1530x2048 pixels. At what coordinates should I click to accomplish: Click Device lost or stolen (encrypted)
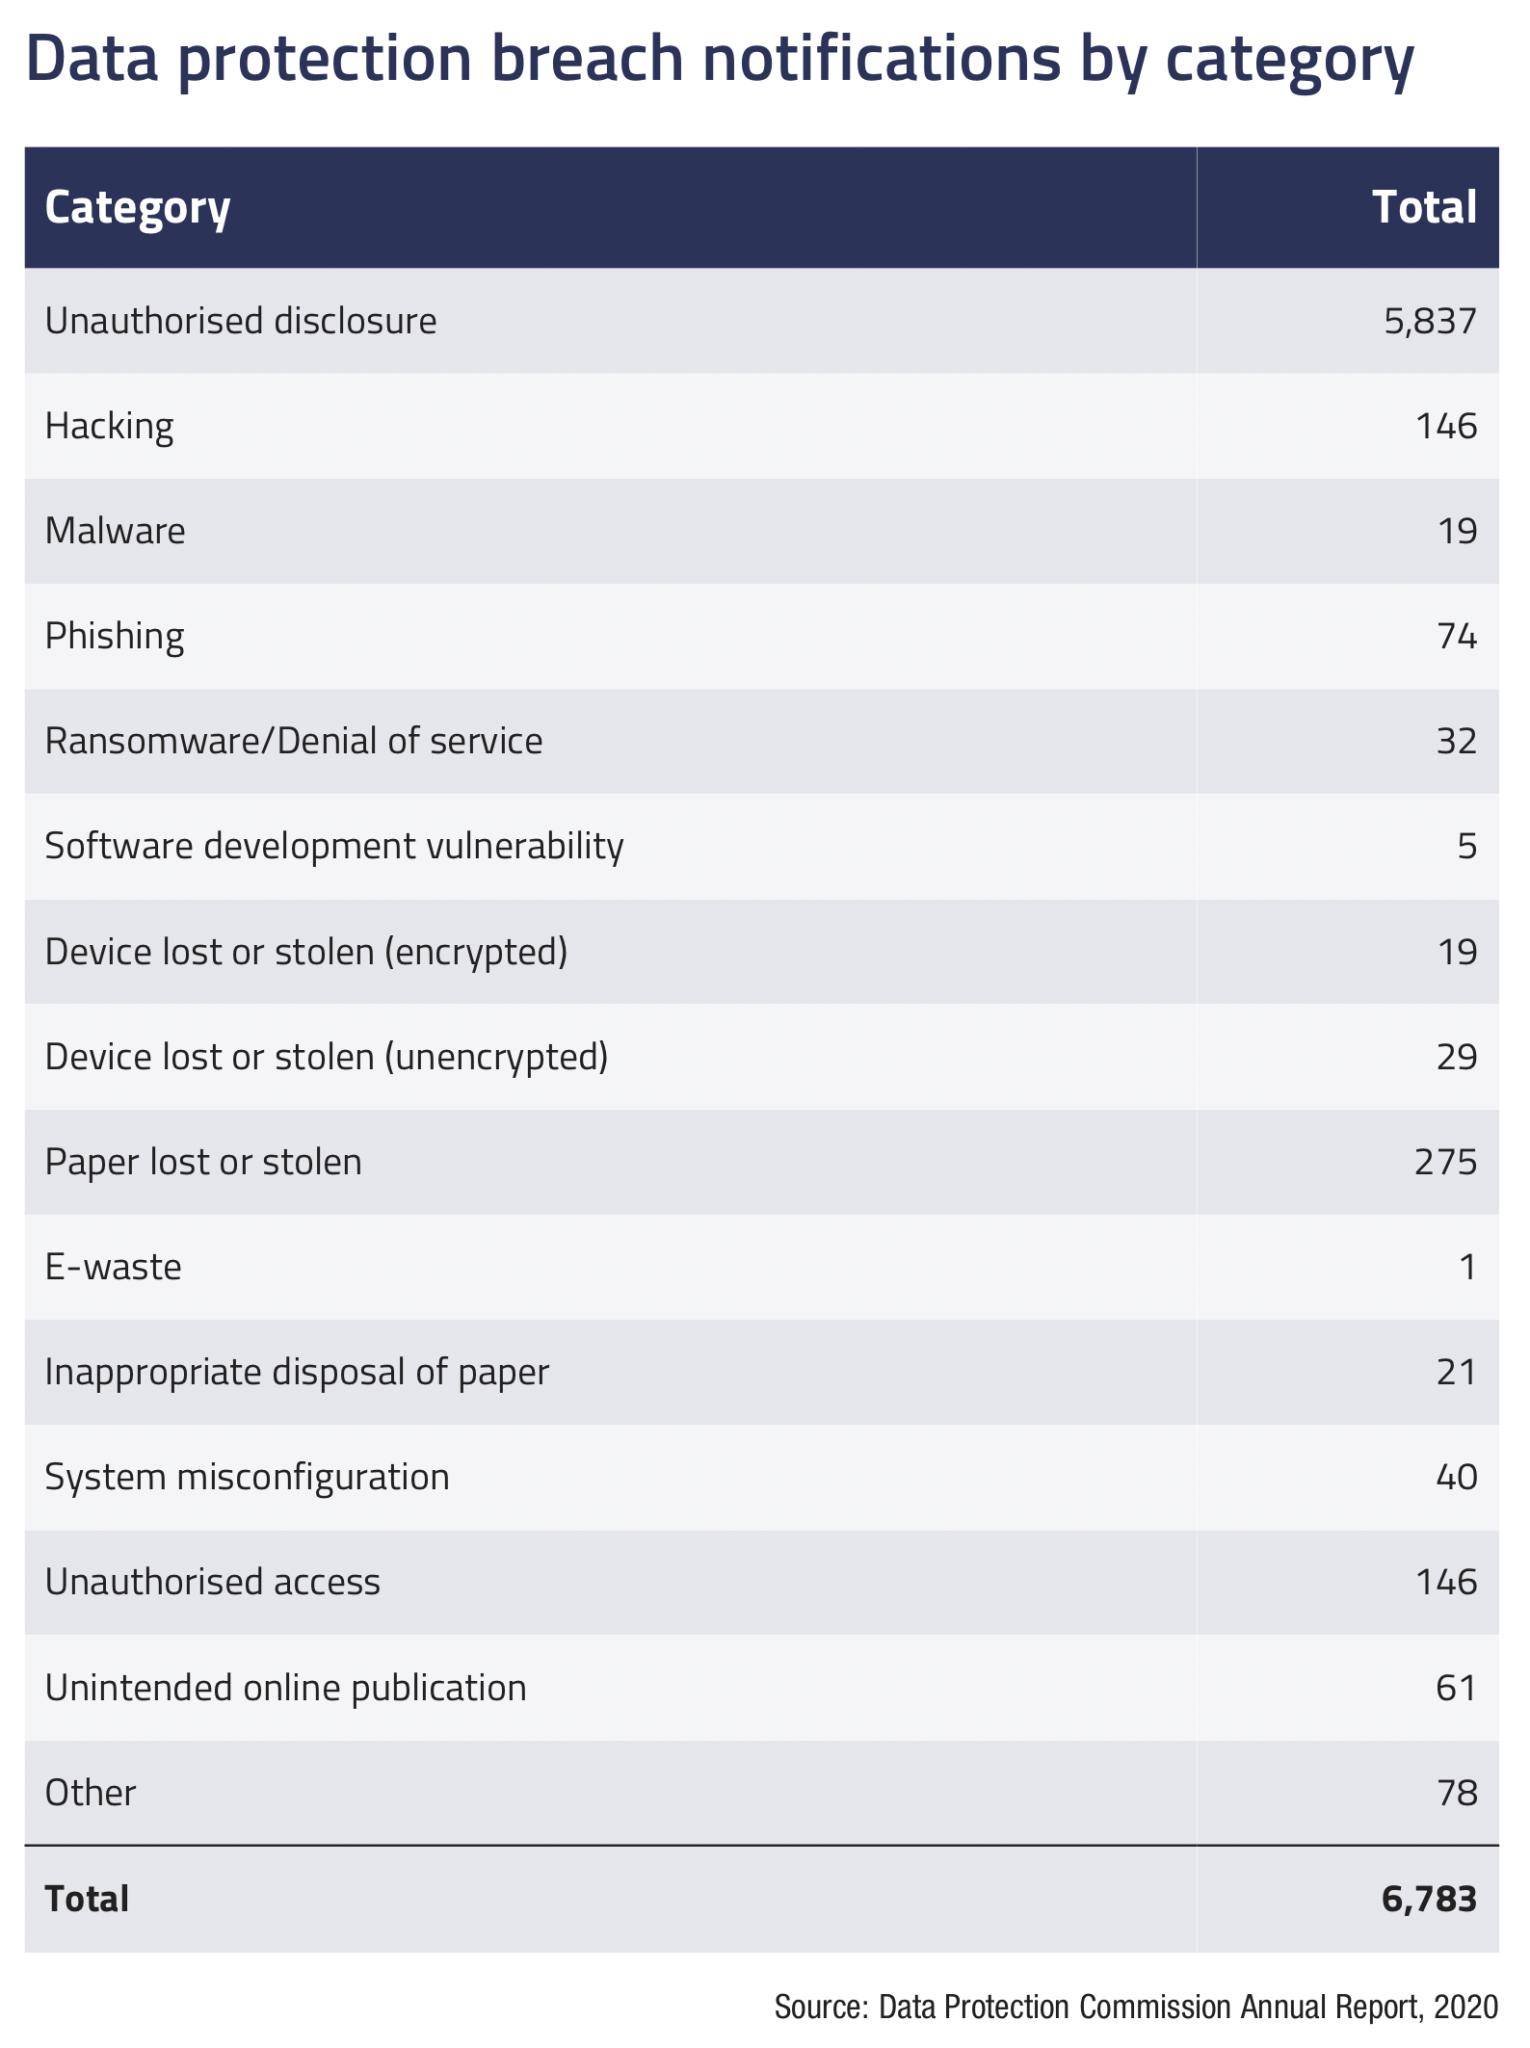[306, 952]
